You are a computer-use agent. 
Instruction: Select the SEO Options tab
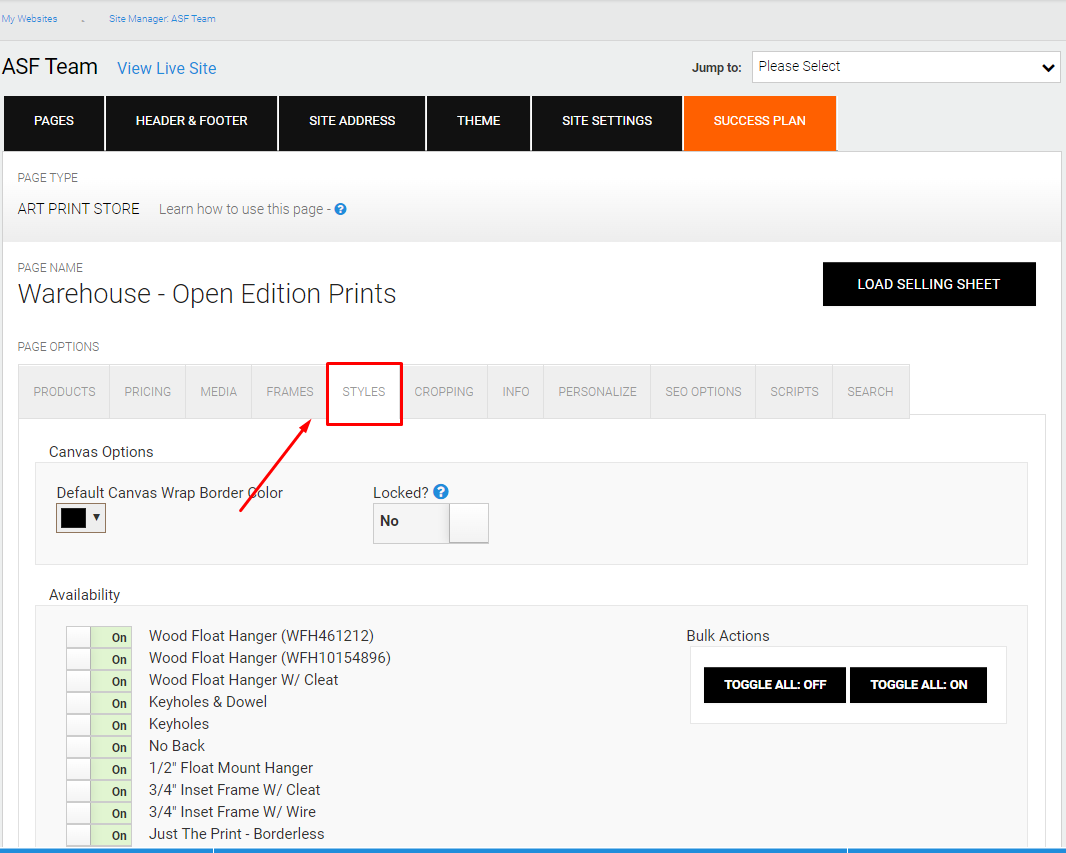(x=703, y=392)
